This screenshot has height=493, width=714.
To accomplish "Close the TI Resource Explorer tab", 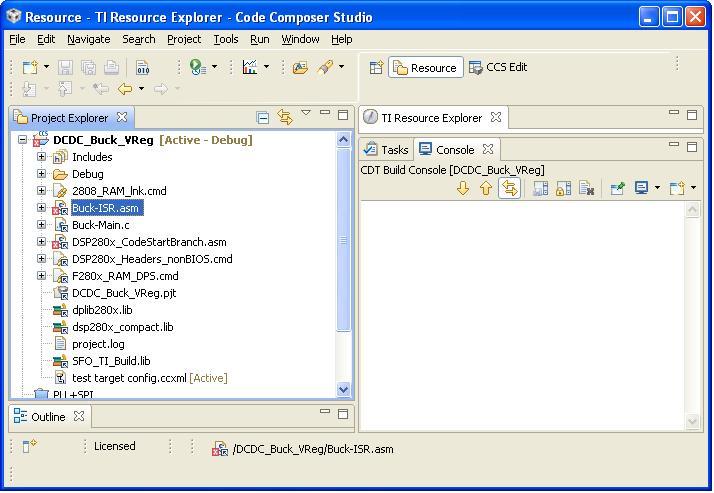I will pyautogui.click(x=496, y=117).
